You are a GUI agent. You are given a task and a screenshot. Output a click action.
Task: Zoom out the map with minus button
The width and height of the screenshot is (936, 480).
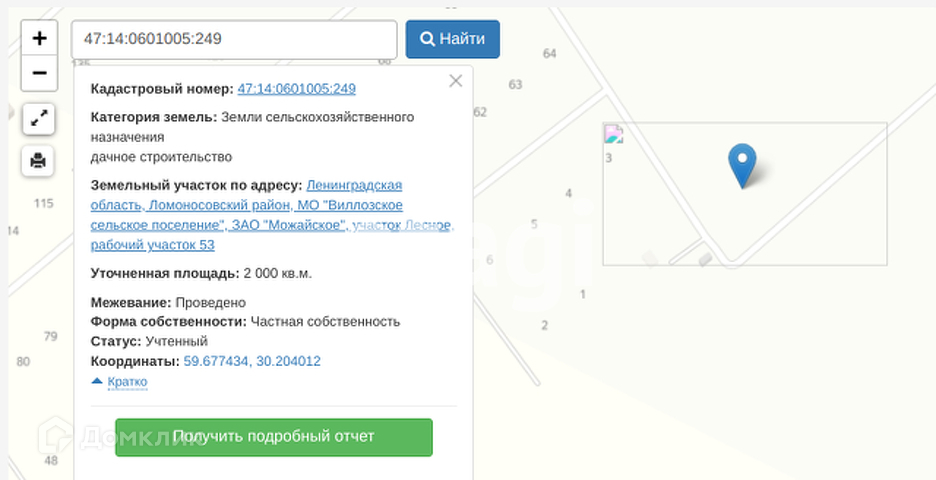[39, 73]
